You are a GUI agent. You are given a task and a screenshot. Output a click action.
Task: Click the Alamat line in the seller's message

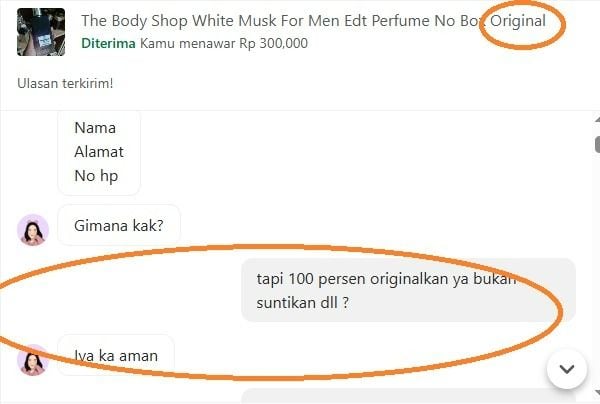[x=99, y=152]
